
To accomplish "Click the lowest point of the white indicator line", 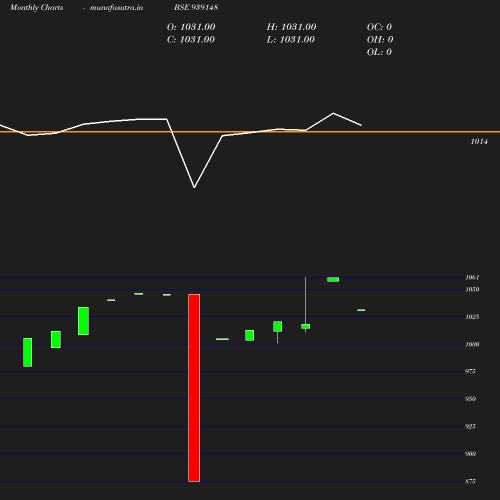I will click(194, 187).
